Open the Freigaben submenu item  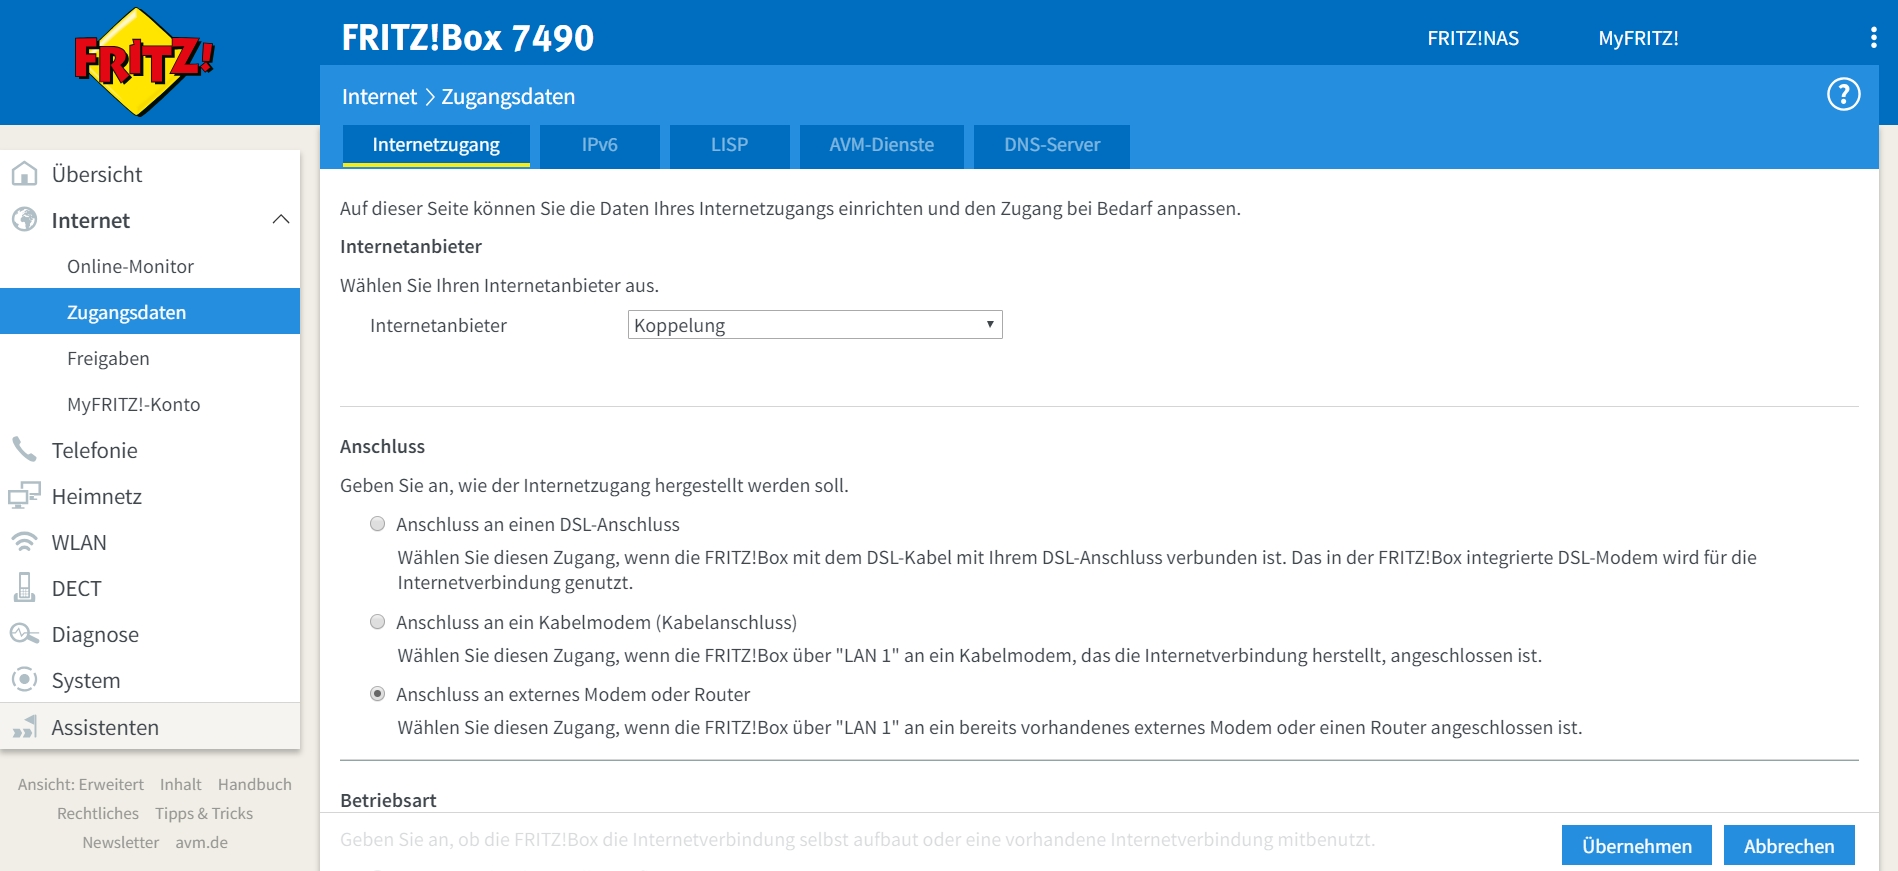click(x=150, y=358)
